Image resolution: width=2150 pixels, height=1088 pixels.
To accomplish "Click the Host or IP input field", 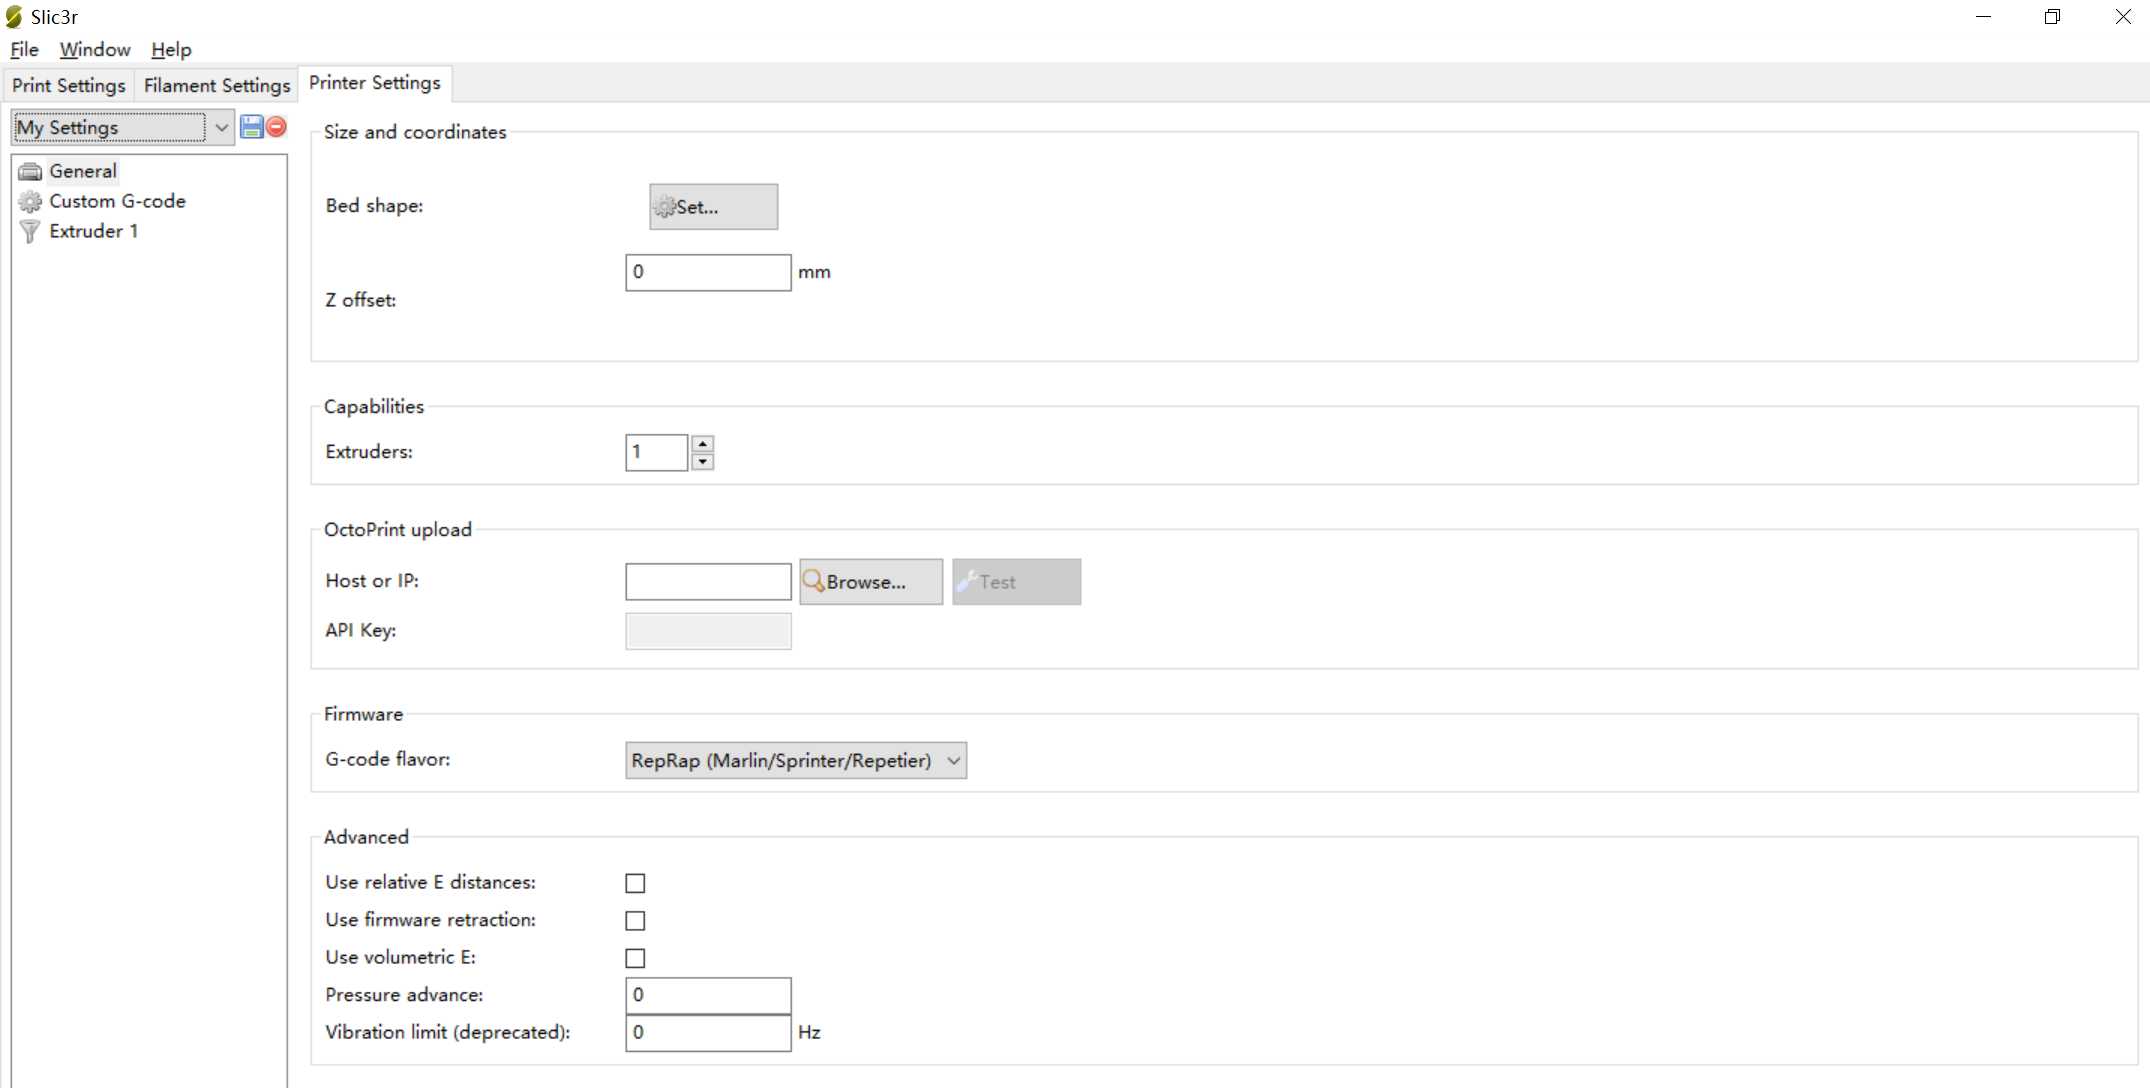I will (708, 582).
